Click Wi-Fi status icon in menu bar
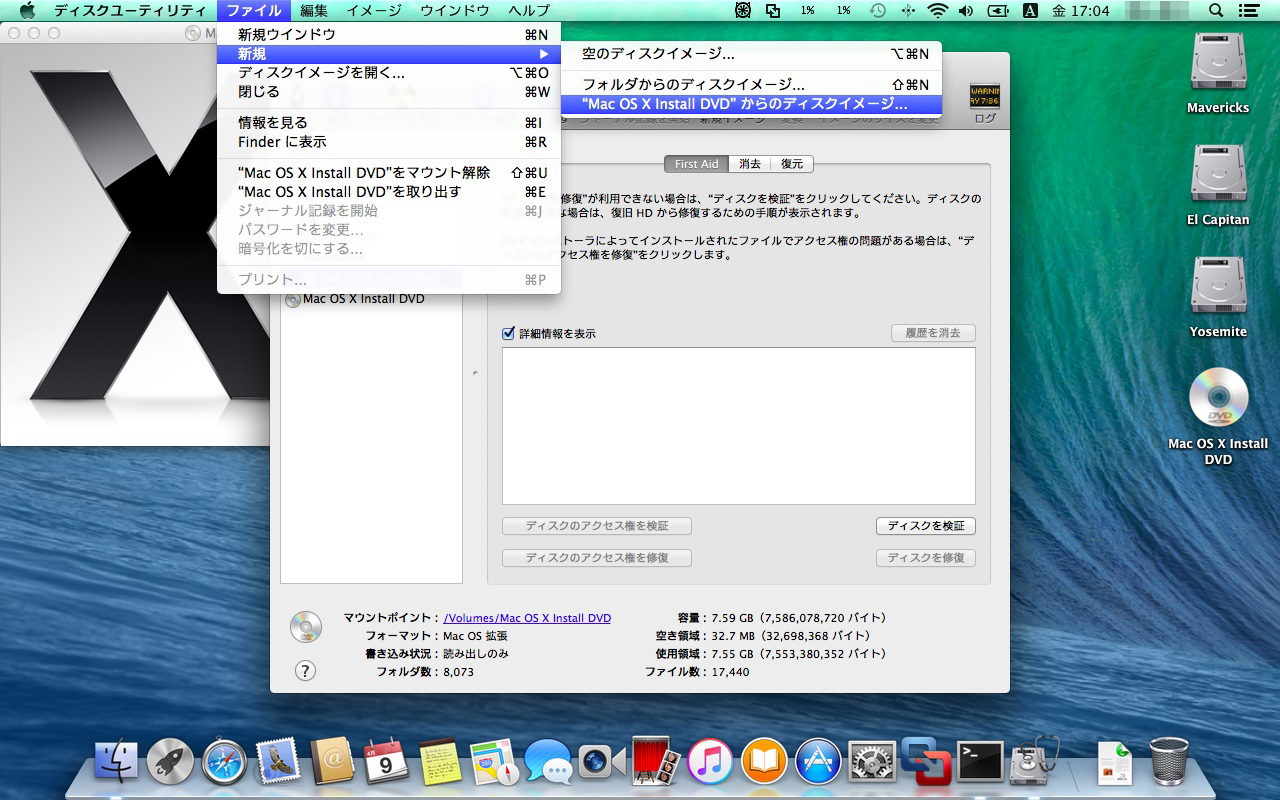The width and height of the screenshot is (1280, 800). (x=937, y=11)
